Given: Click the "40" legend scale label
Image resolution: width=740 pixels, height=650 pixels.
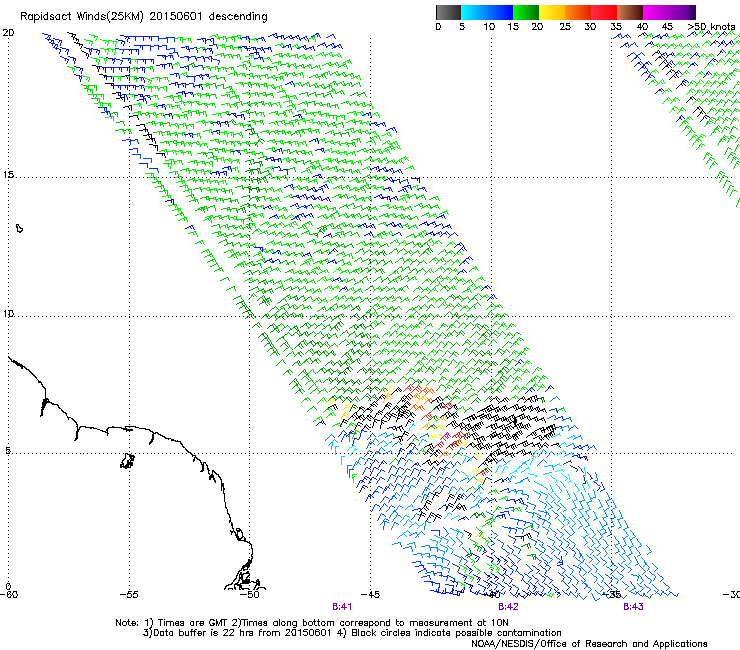Looking at the screenshot, I should point(642,26).
